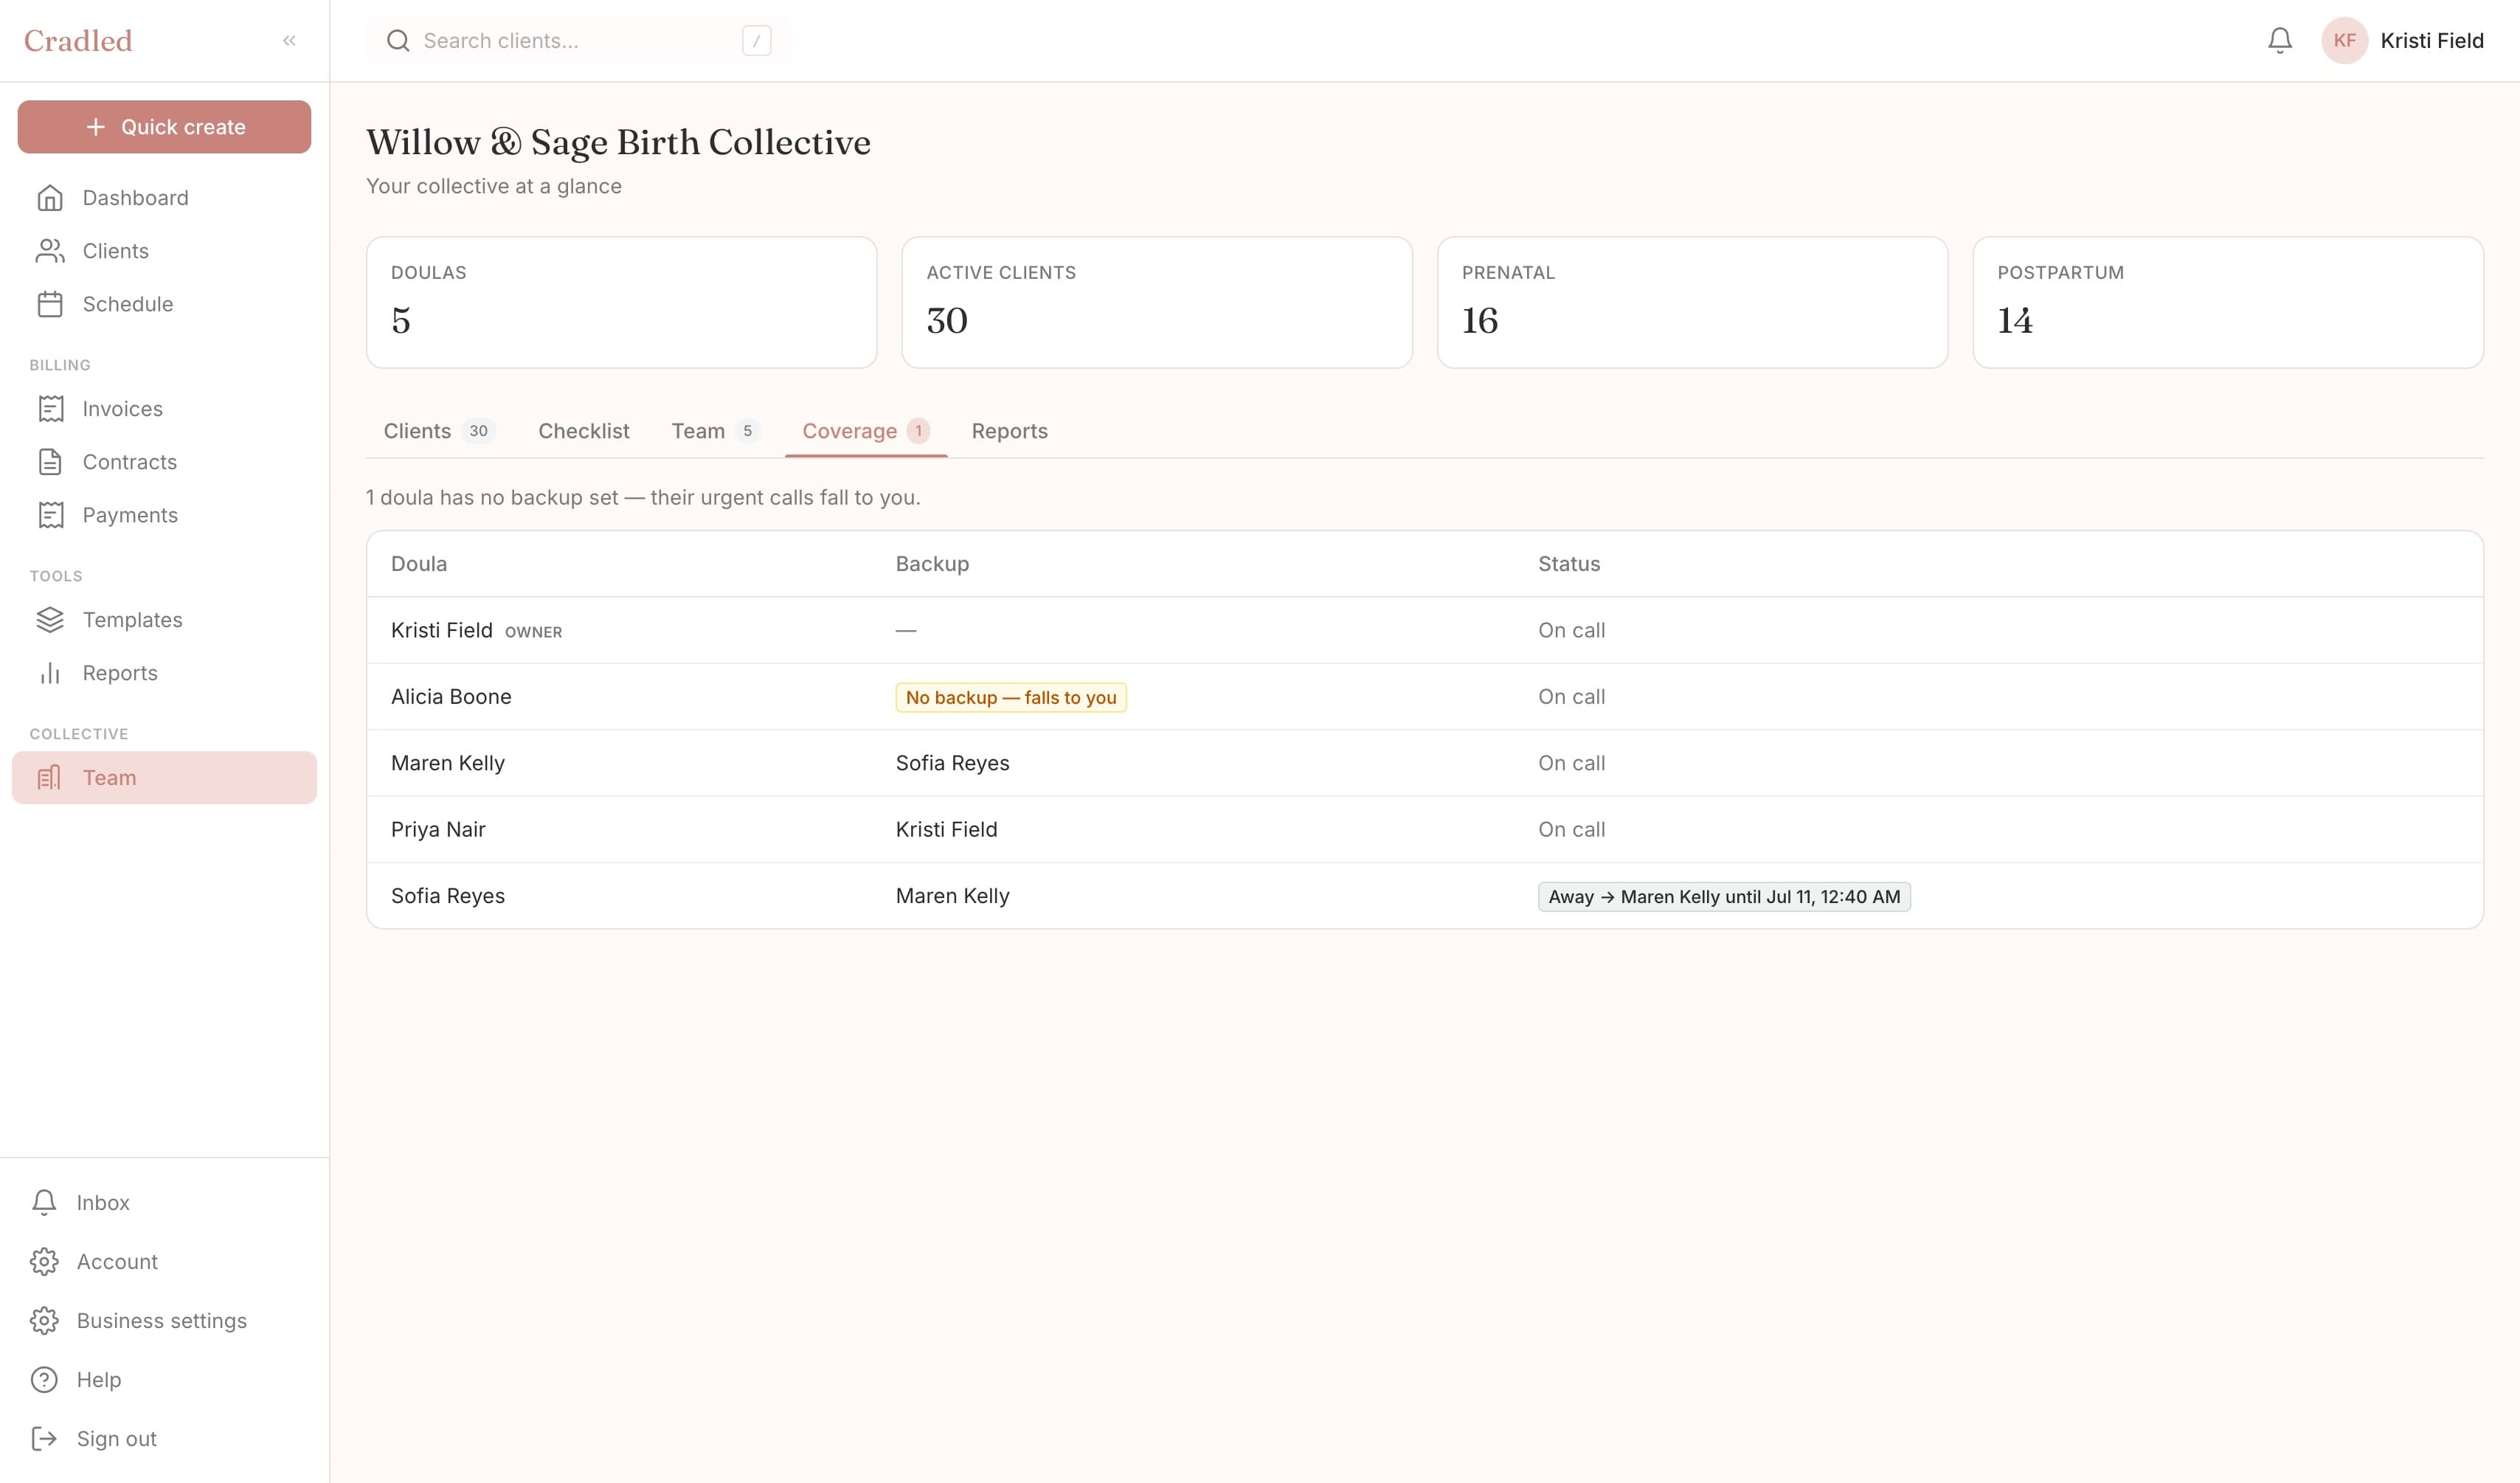Click the Dashboard home icon
Viewport: 2520px width, 1483px height.
coord(50,198)
